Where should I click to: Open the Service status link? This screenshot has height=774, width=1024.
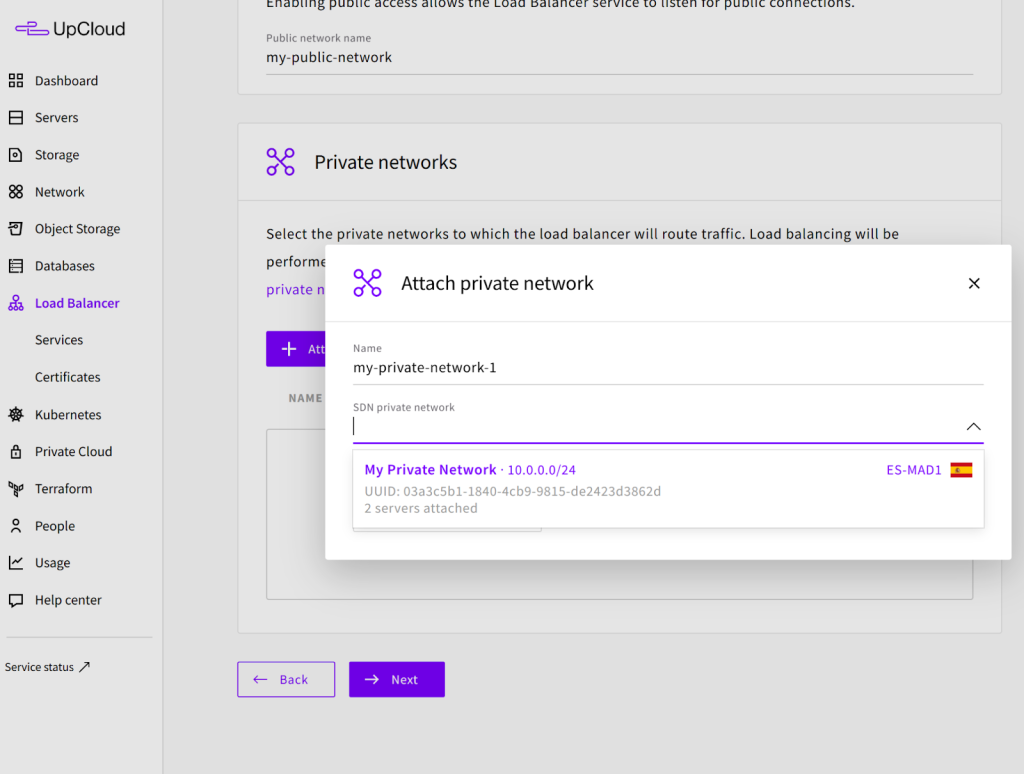click(47, 667)
